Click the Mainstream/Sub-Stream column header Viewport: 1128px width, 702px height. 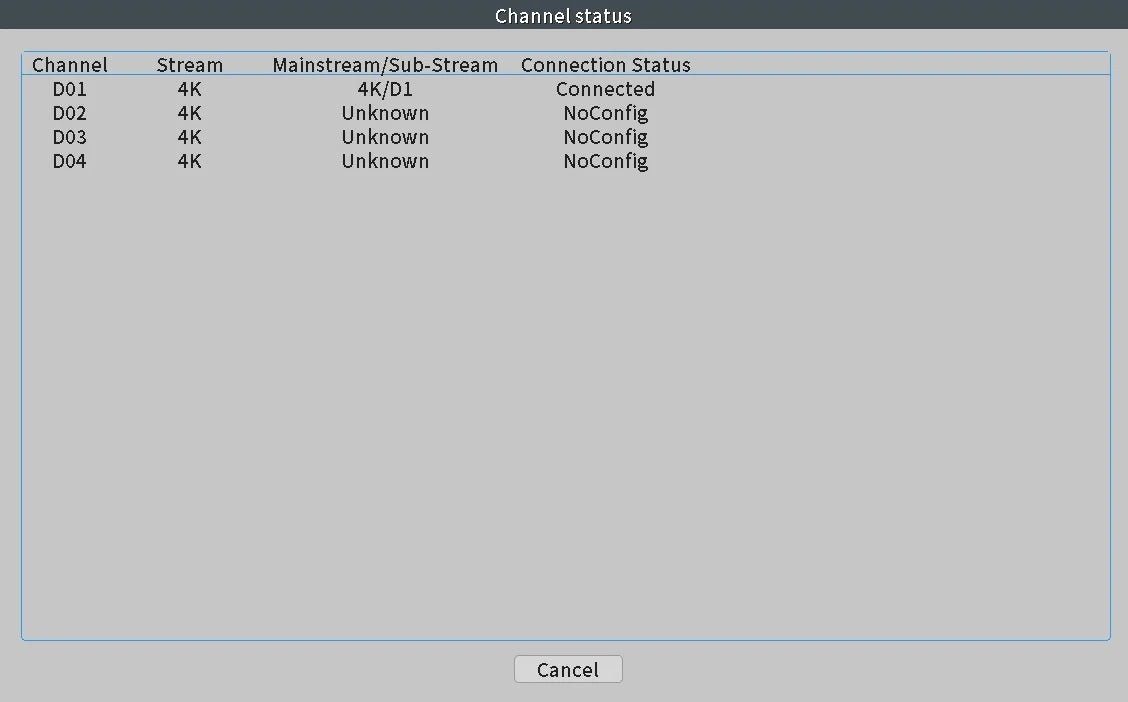click(385, 65)
